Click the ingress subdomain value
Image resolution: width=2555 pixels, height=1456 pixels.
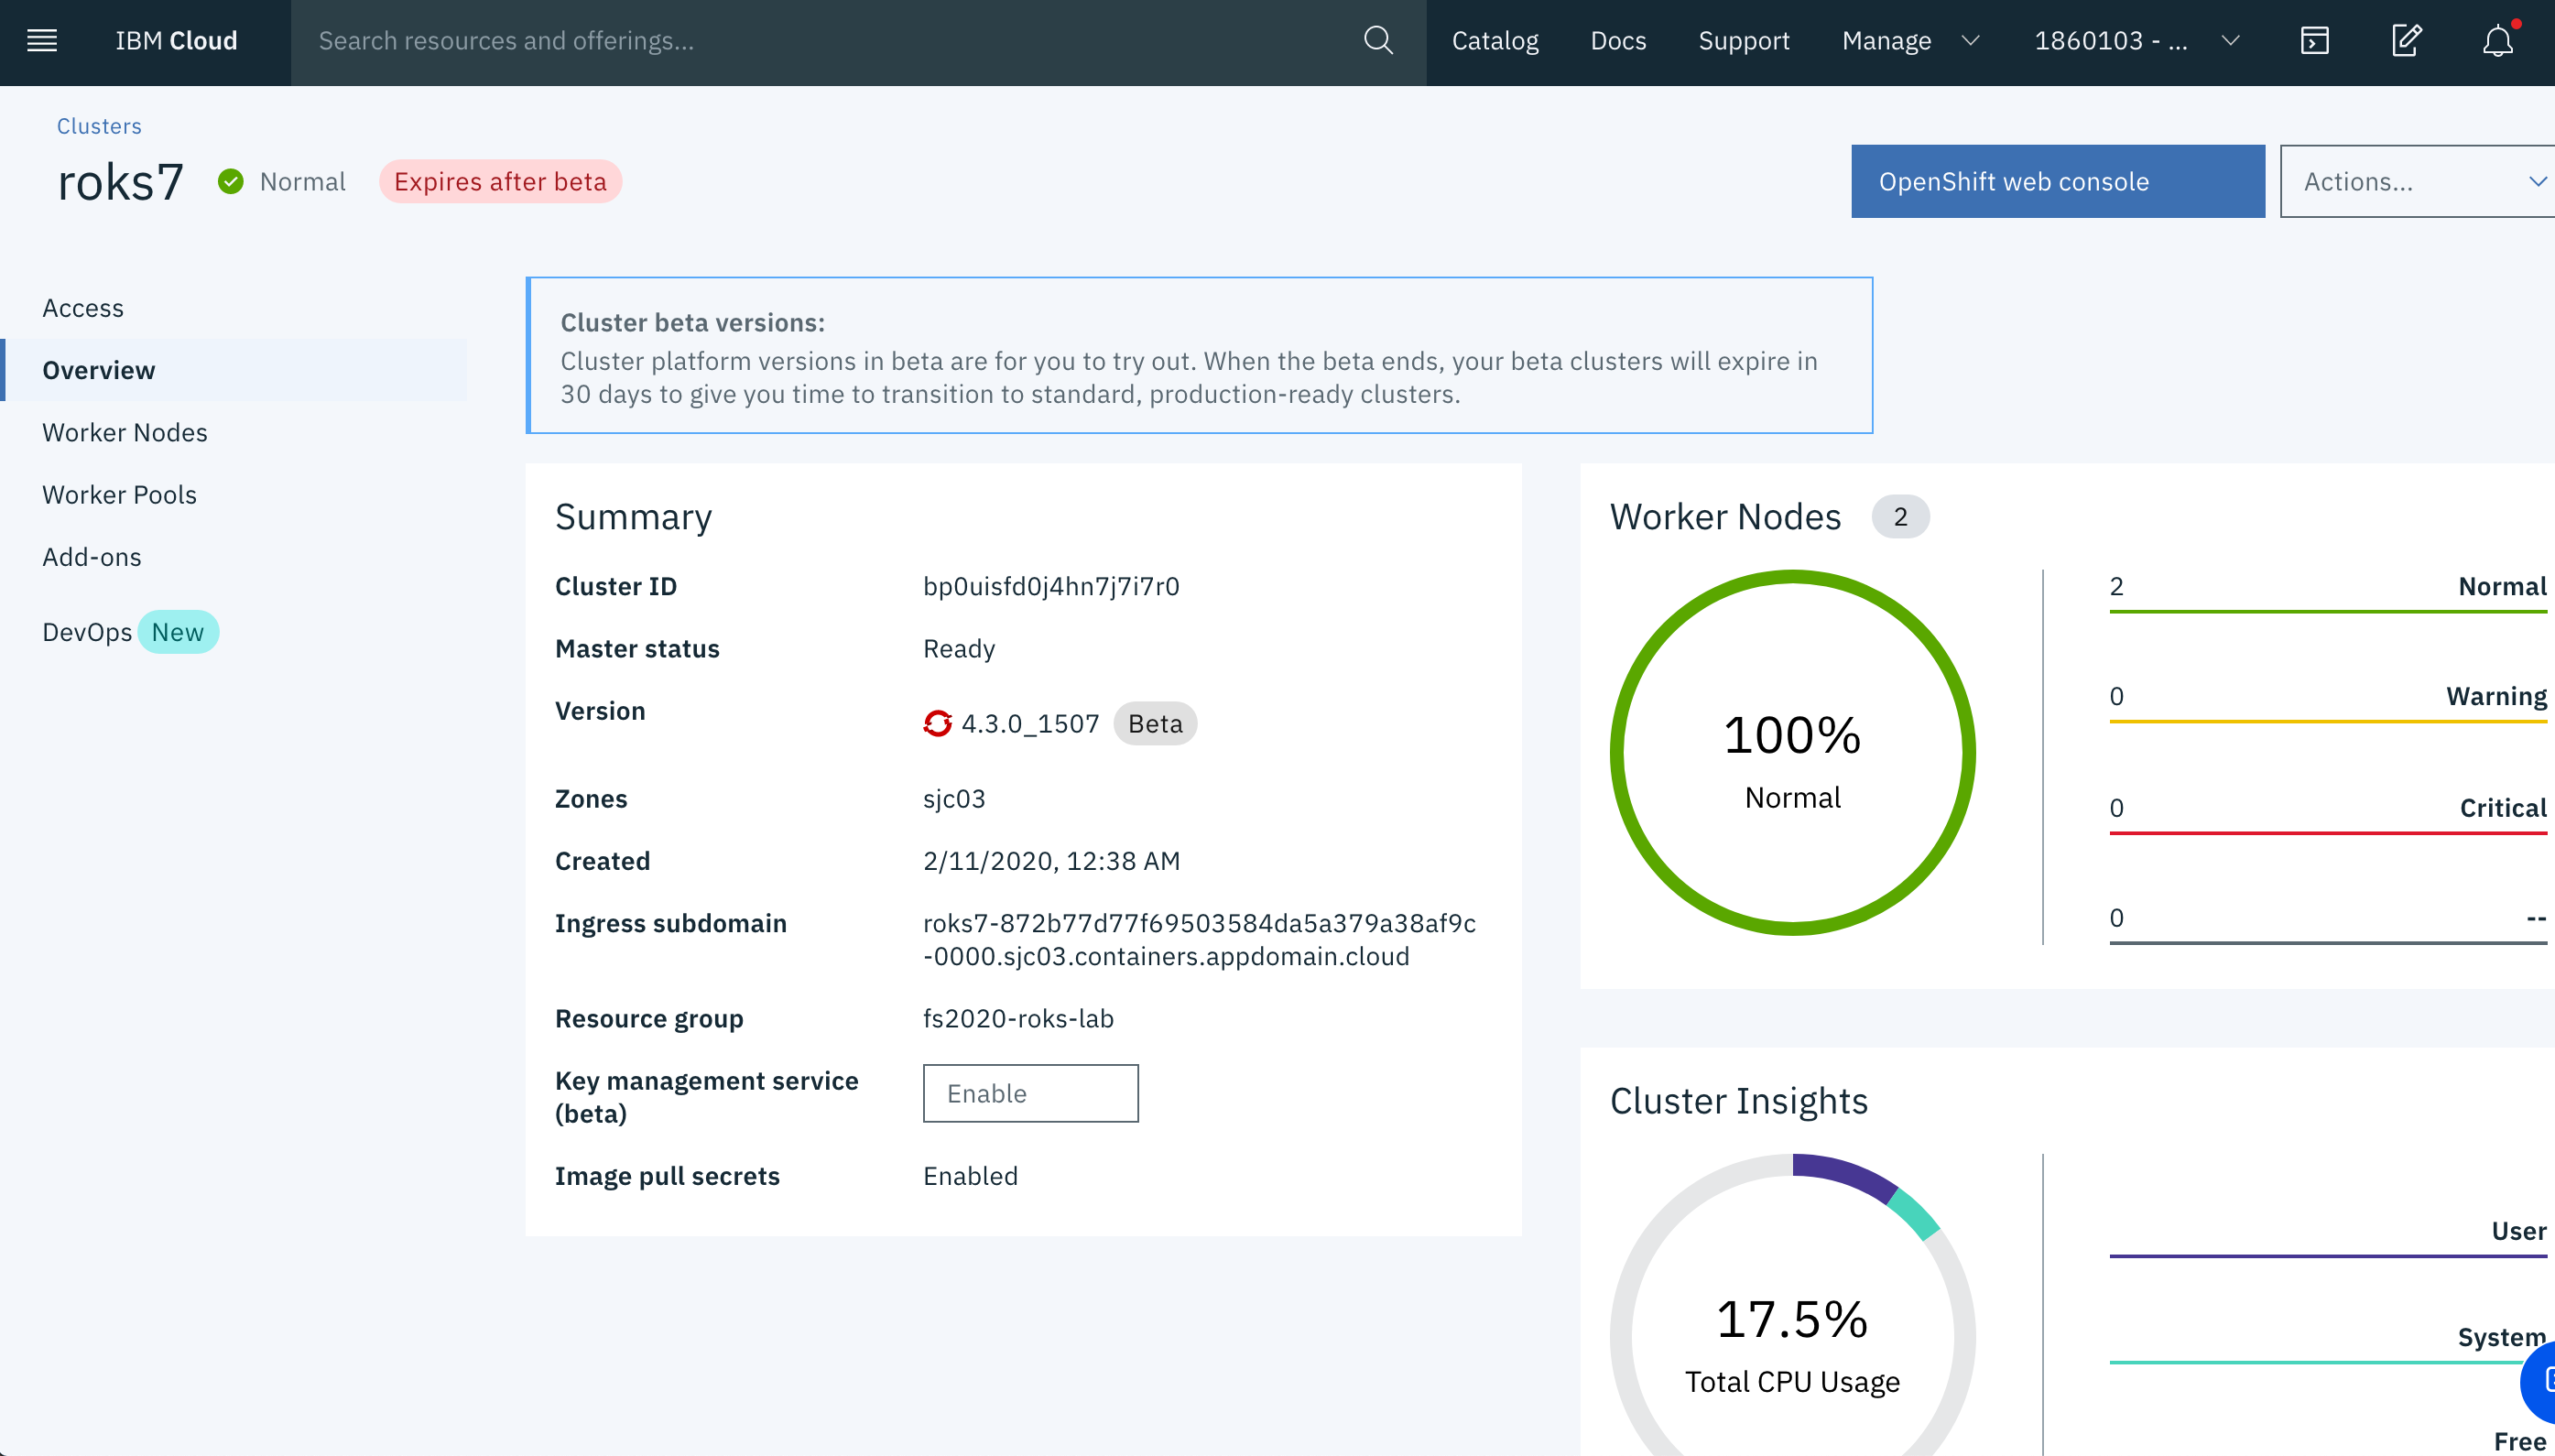(1199, 939)
